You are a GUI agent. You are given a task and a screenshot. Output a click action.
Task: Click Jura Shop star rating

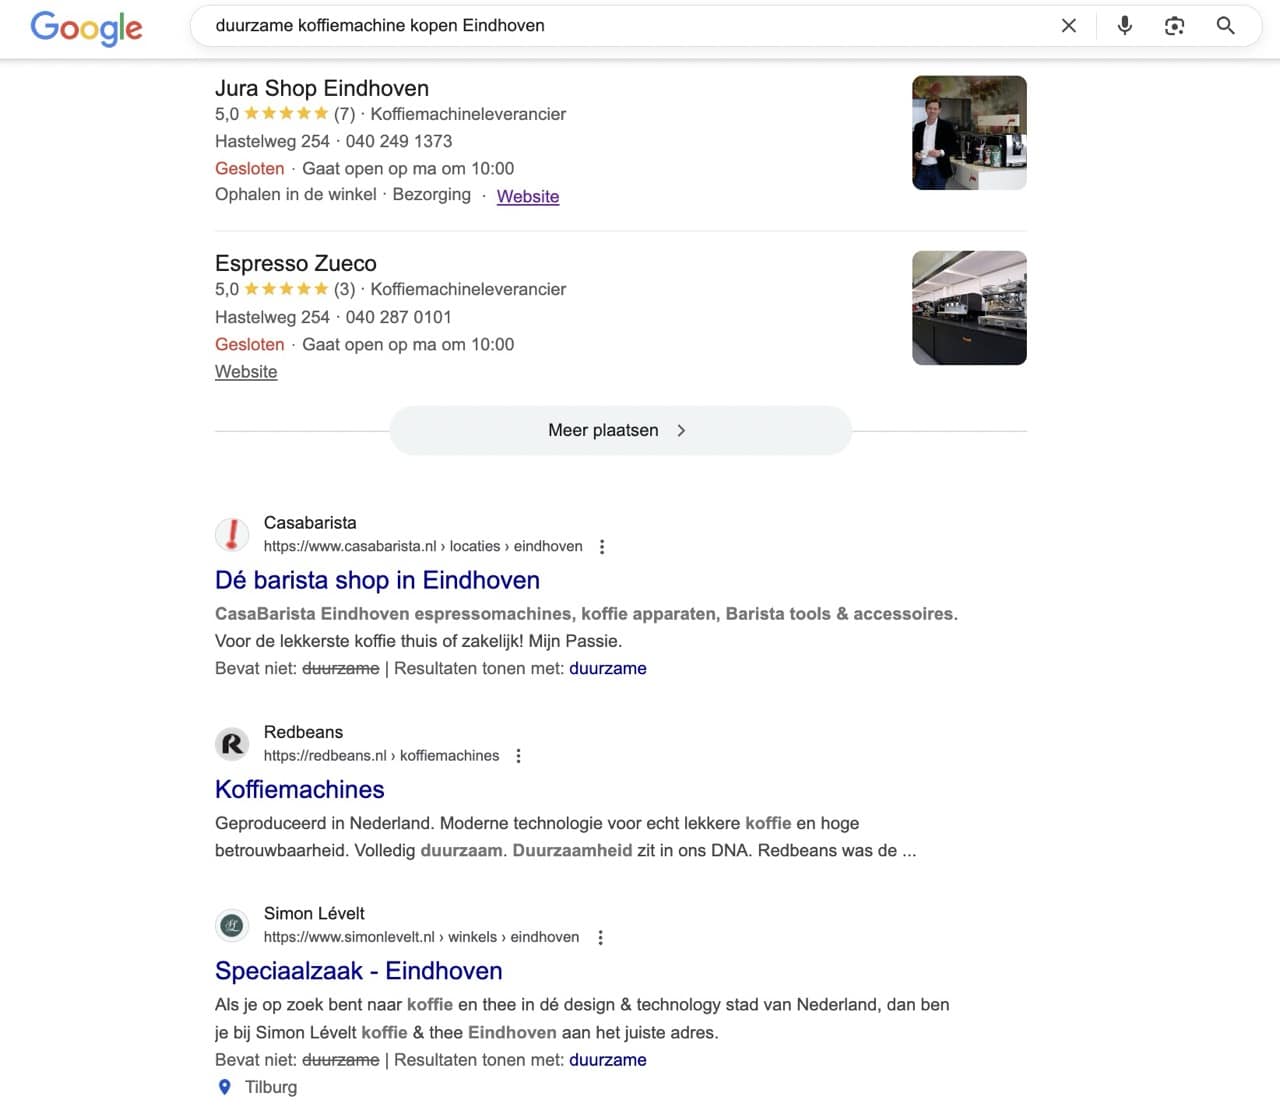286,114
